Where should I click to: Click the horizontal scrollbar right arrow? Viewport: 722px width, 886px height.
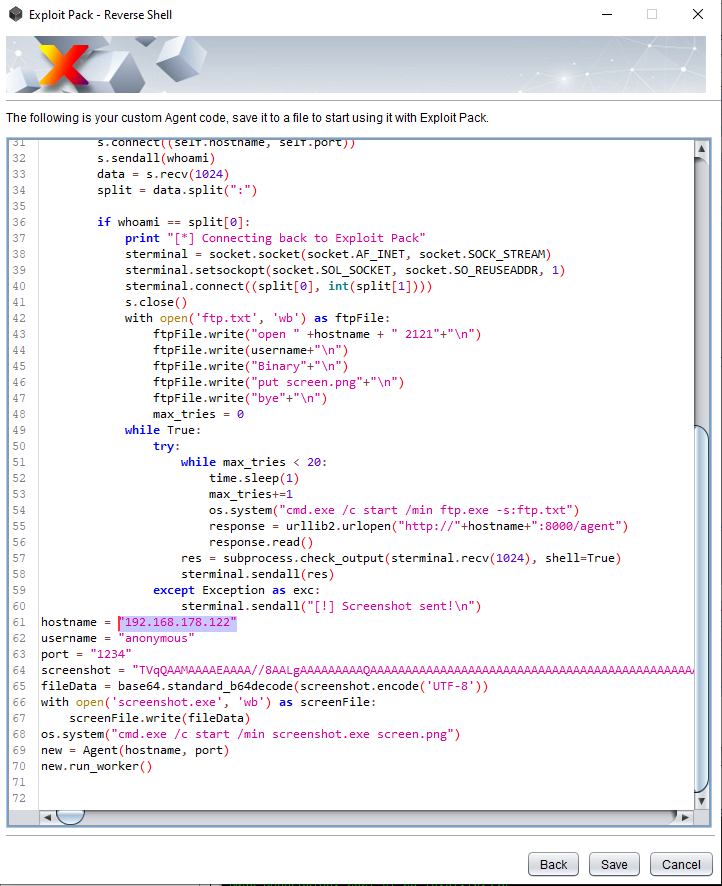[685, 817]
